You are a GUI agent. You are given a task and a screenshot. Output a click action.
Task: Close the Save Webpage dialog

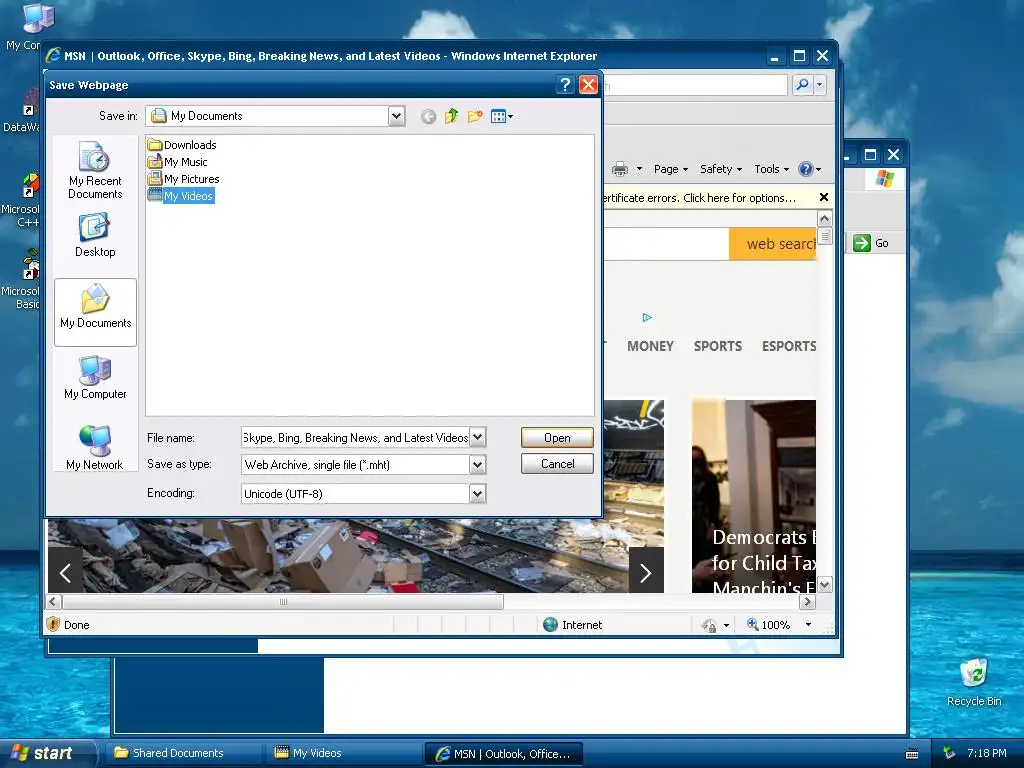588,84
